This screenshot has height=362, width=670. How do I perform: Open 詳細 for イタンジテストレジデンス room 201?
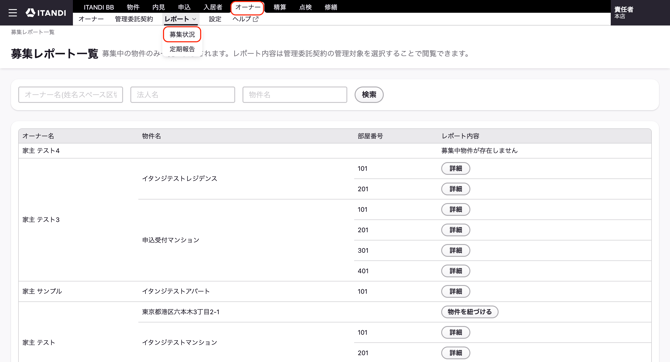pyautogui.click(x=455, y=189)
